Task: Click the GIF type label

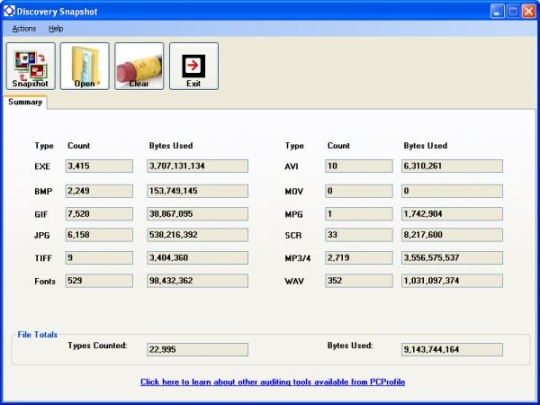Action: (41, 215)
